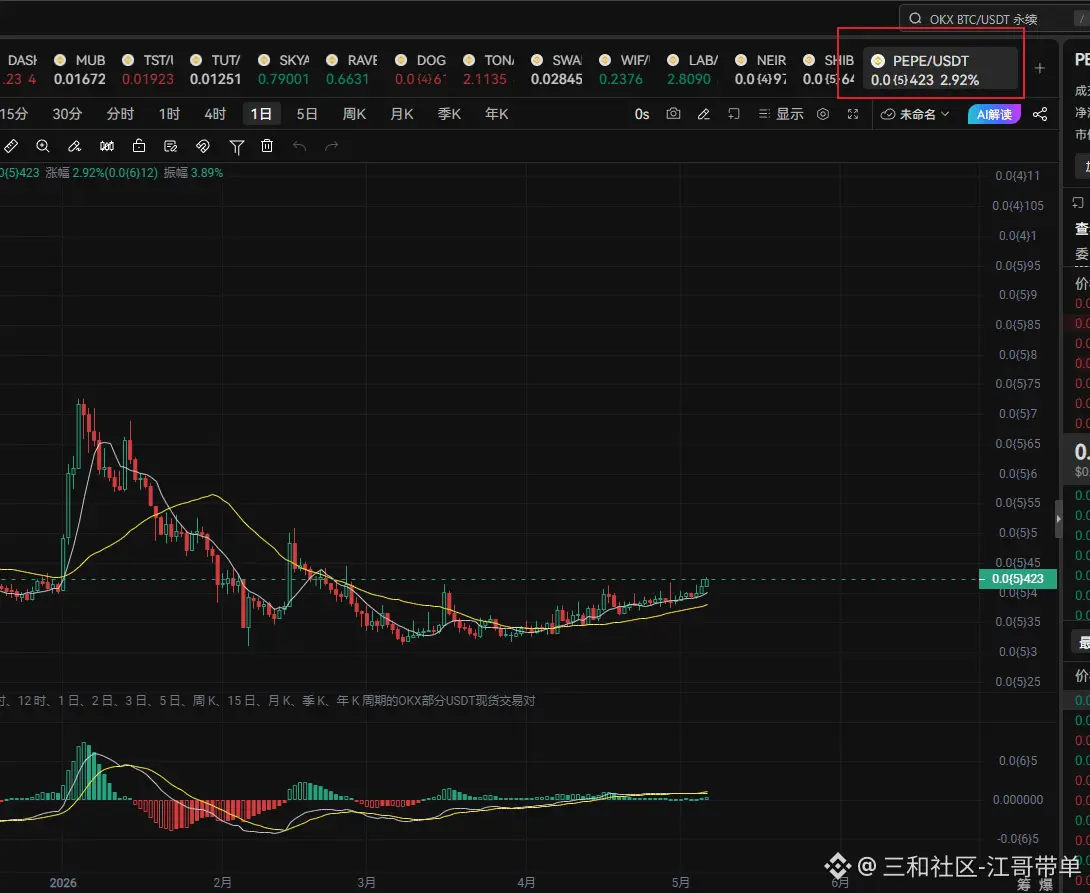
Task: Enter fullscreen chart mode
Action: tap(853, 114)
